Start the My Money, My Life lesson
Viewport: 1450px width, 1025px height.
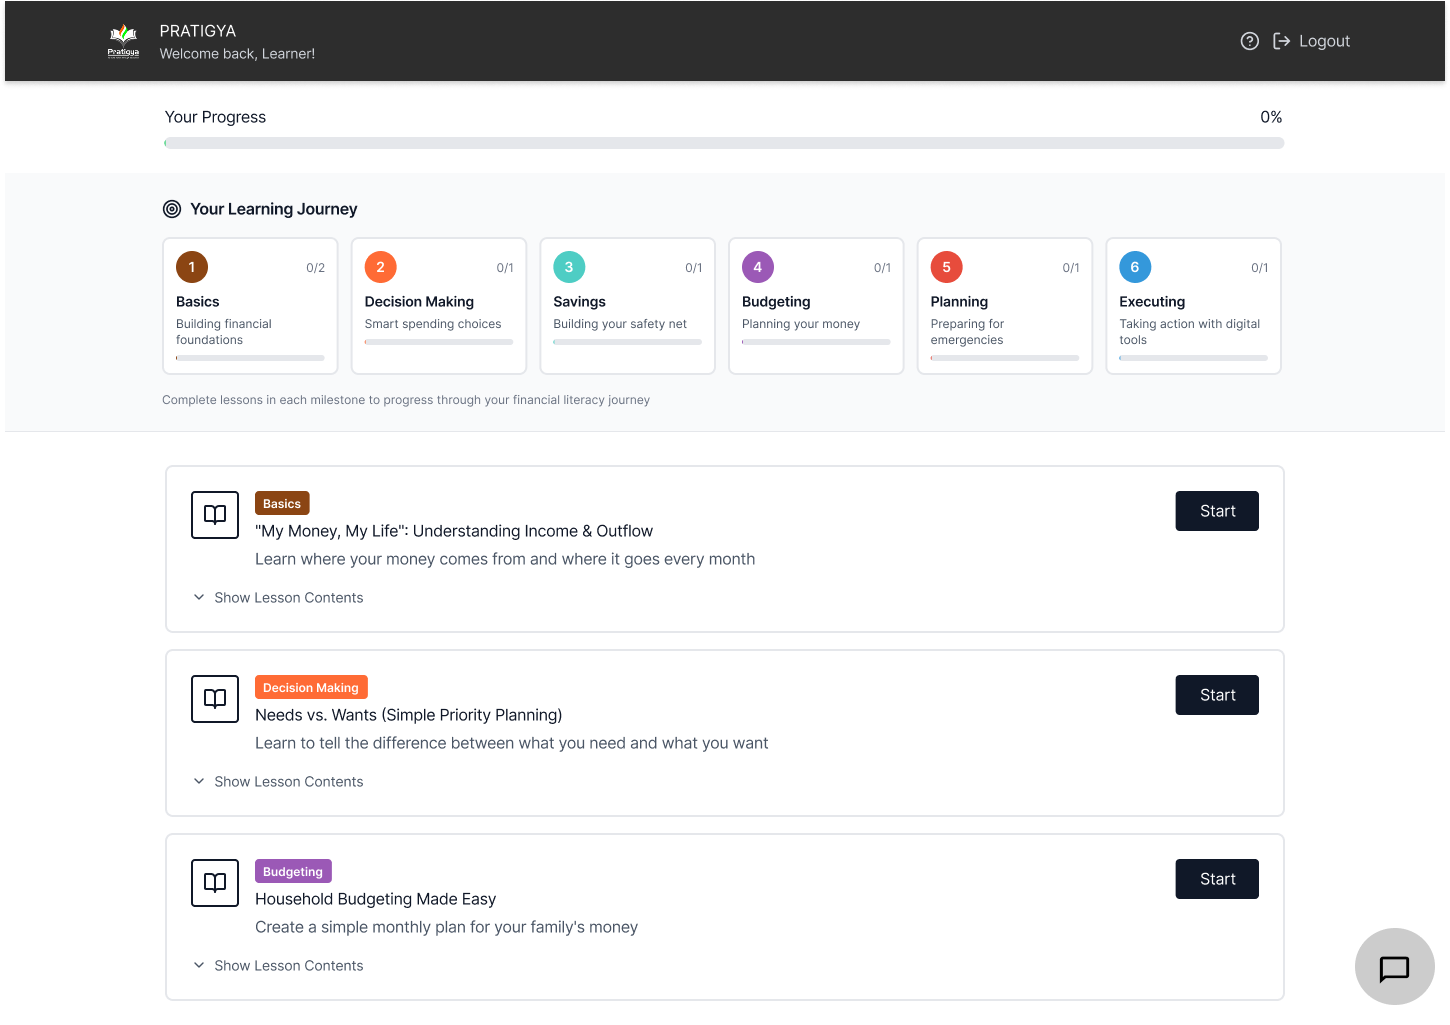coord(1217,511)
